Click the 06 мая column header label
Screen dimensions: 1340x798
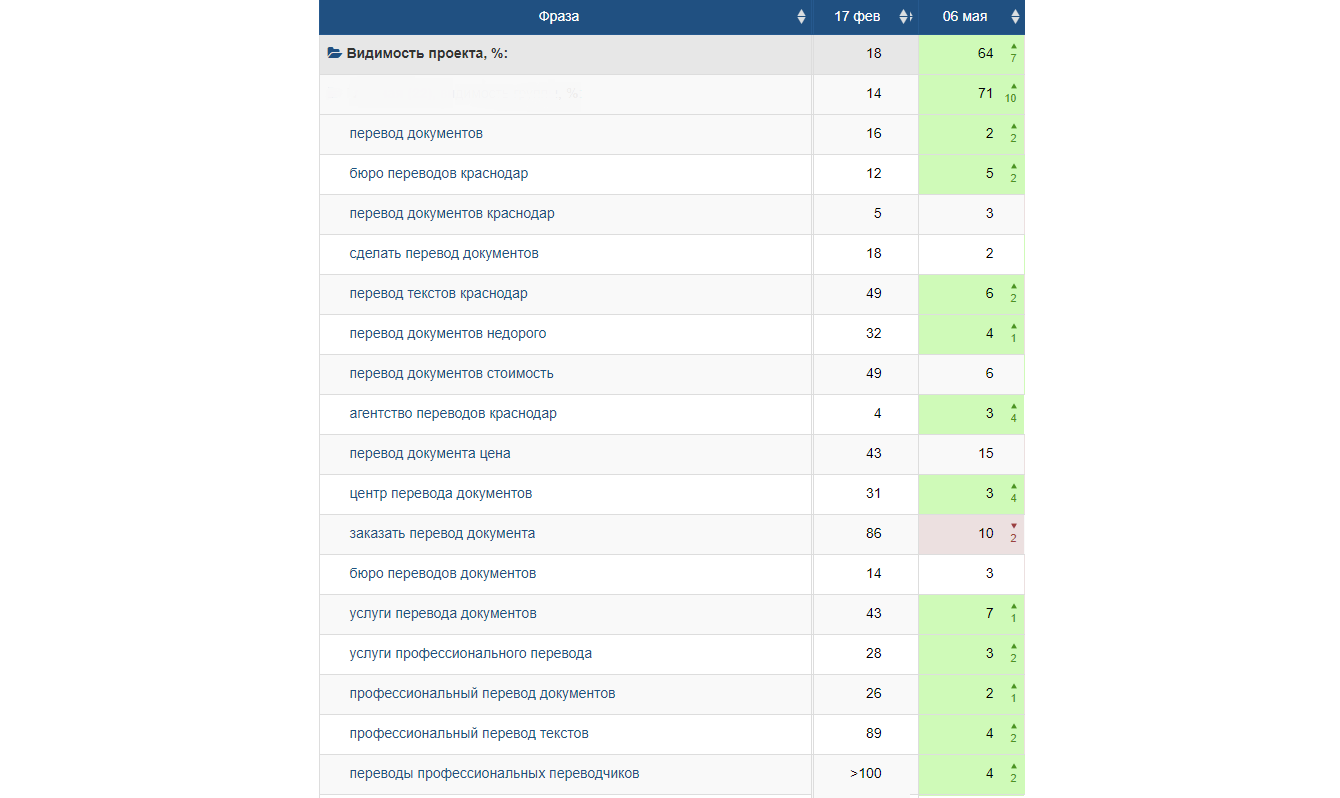(x=965, y=17)
